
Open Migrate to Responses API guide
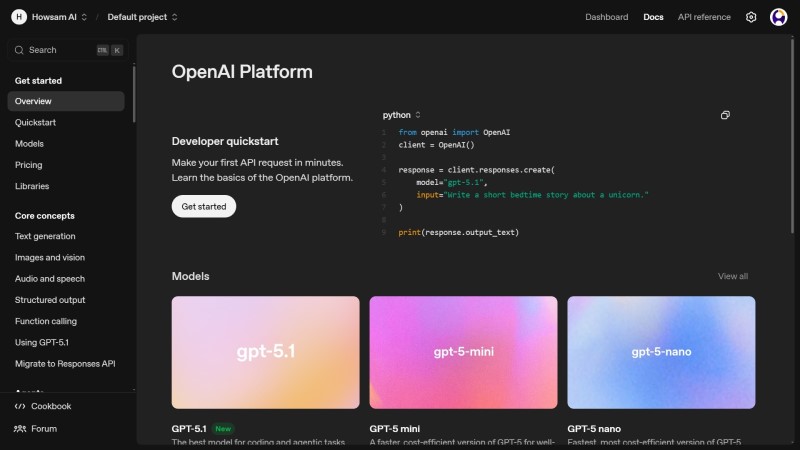point(65,364)
